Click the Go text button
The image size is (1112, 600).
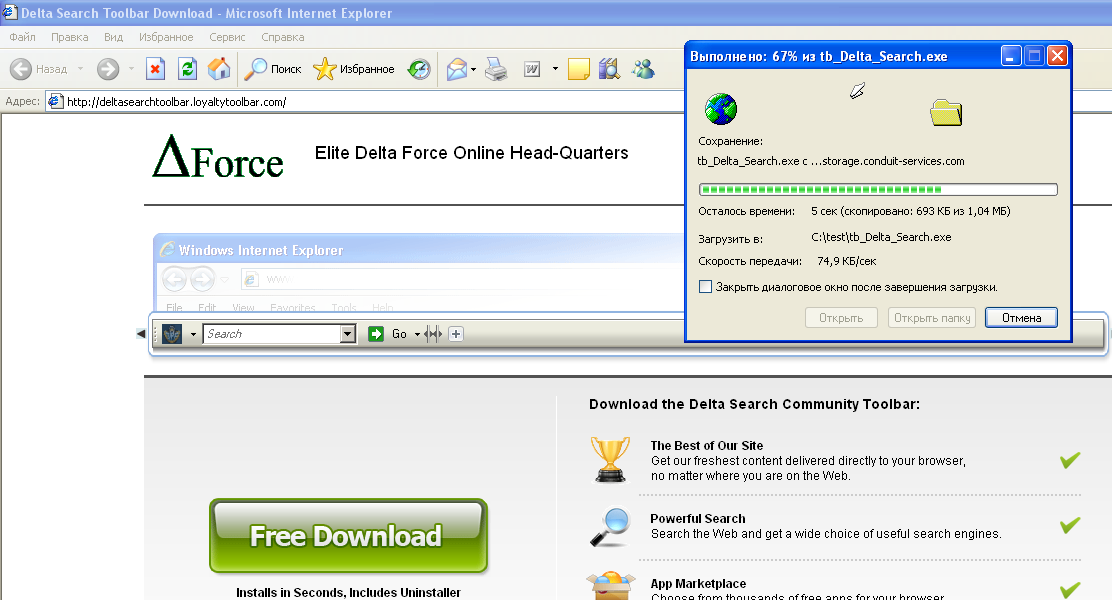[399, 333]
